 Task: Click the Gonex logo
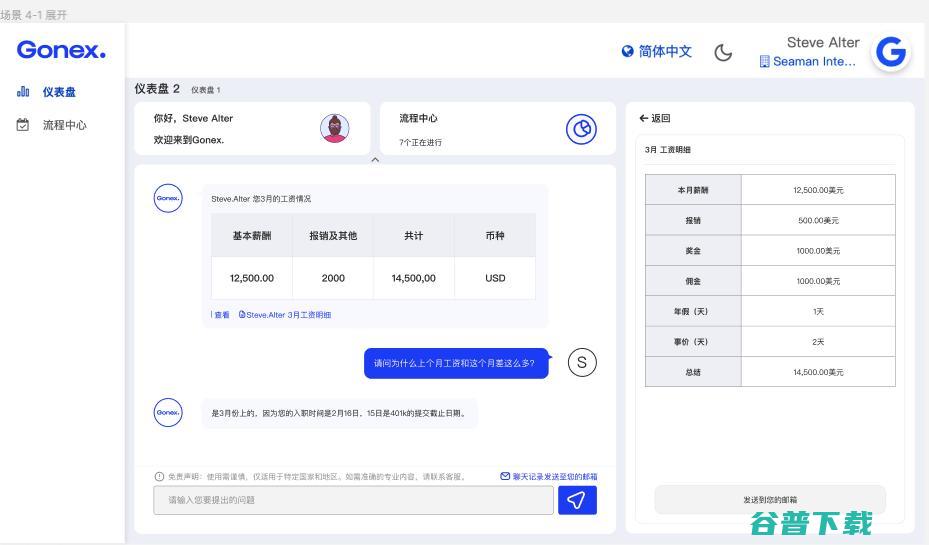point(61,50)
